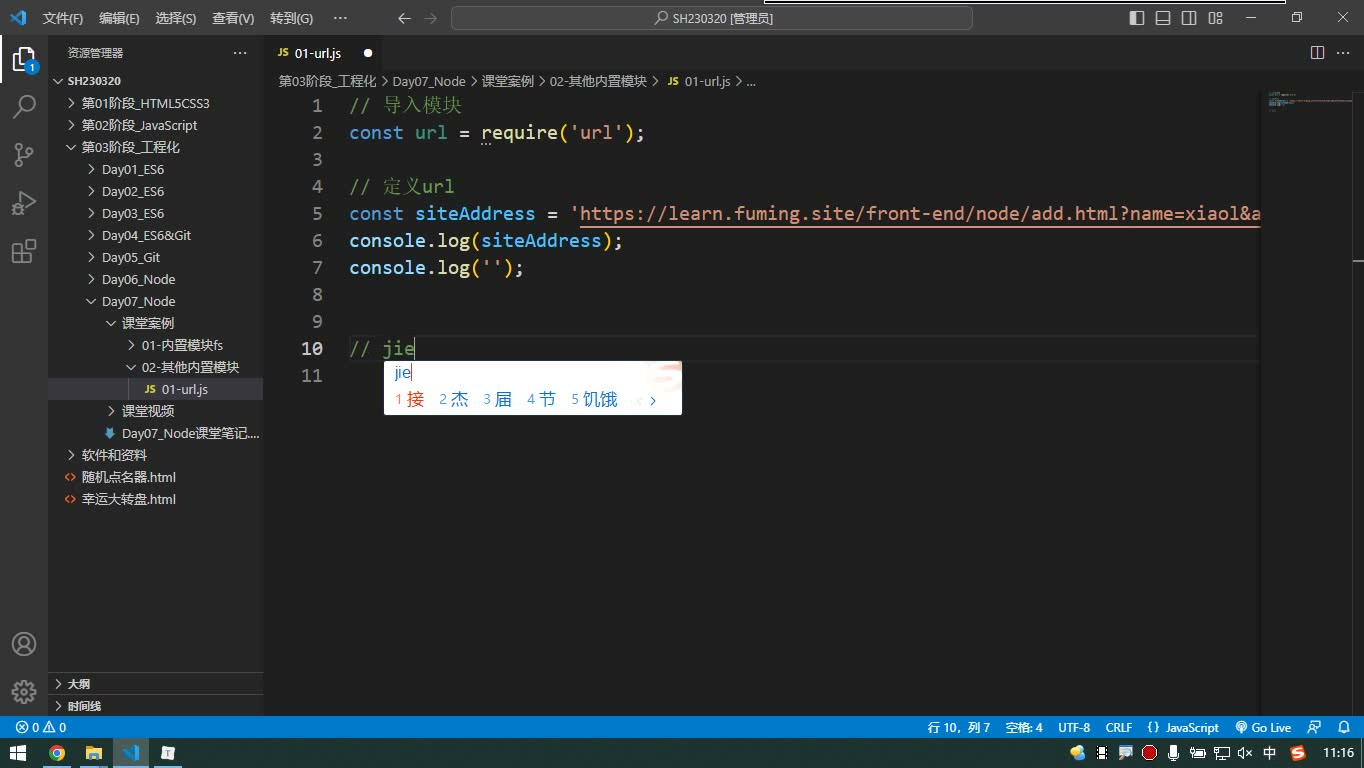The width and height of the screenshot is (1364, 768).
Task: Choose candidate 杰 in the IME popup
Action: 454,399
